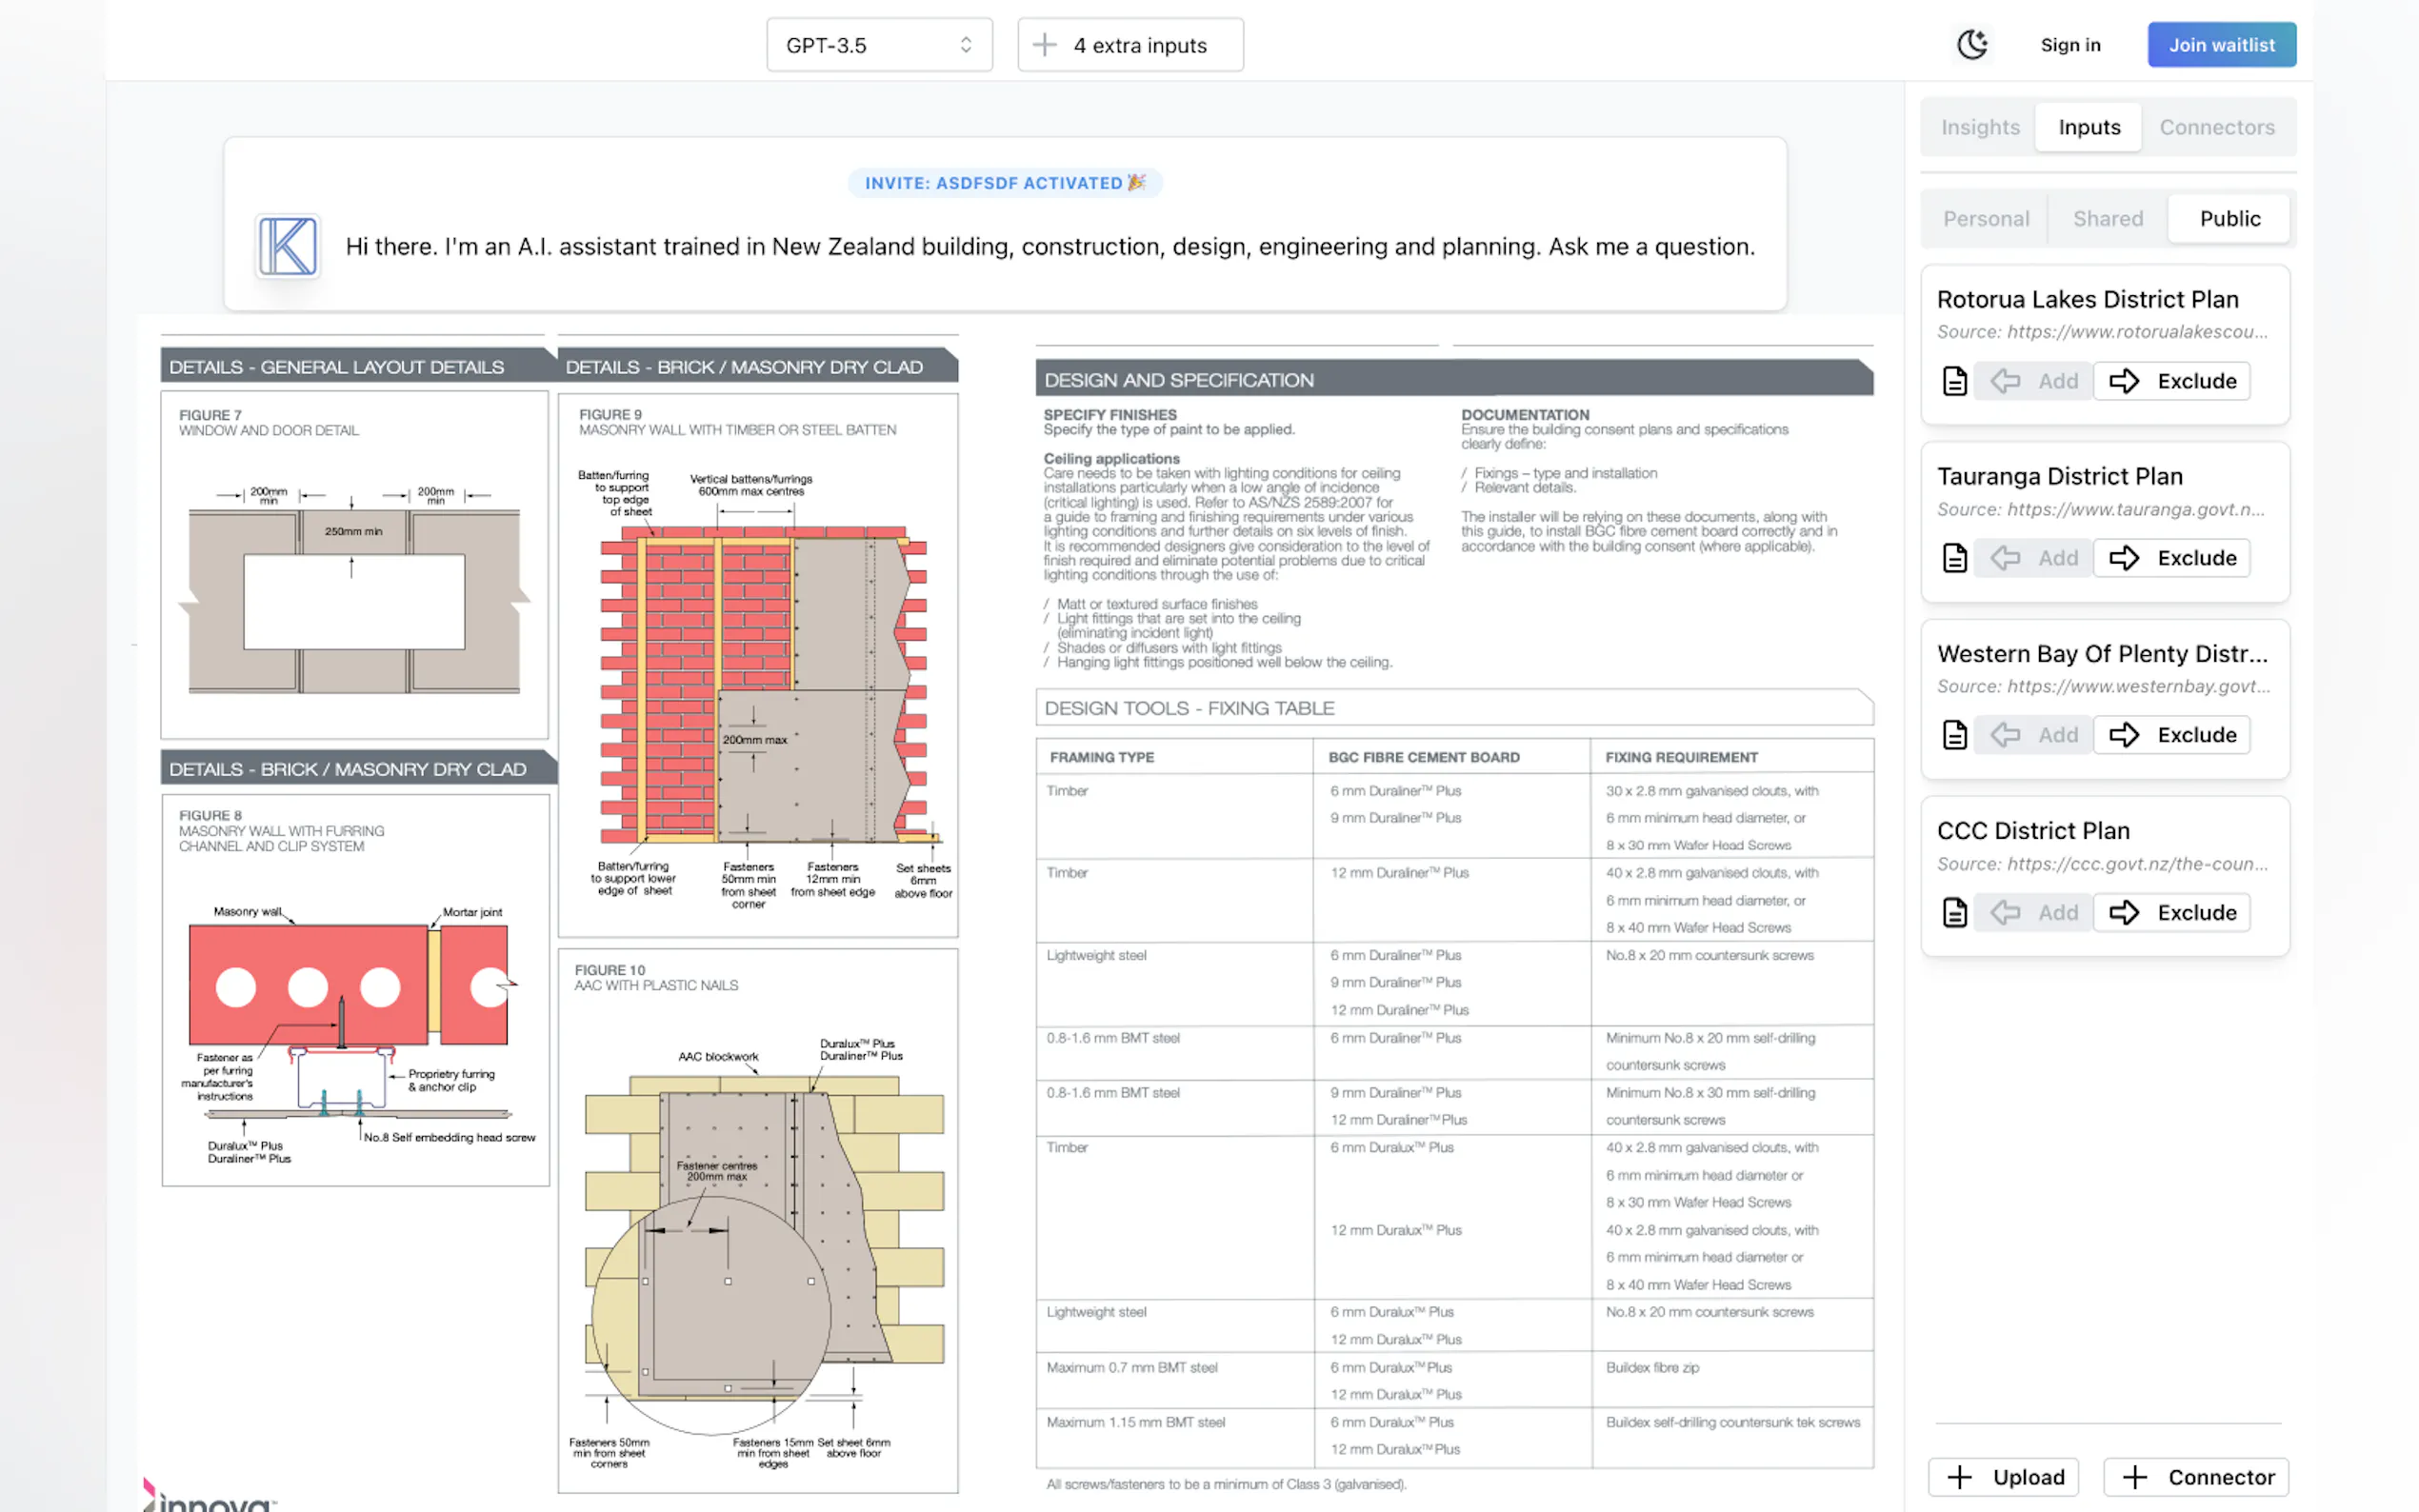
Task: Open the GPT-3.5 model dropdown
Action: click(879, 45)
